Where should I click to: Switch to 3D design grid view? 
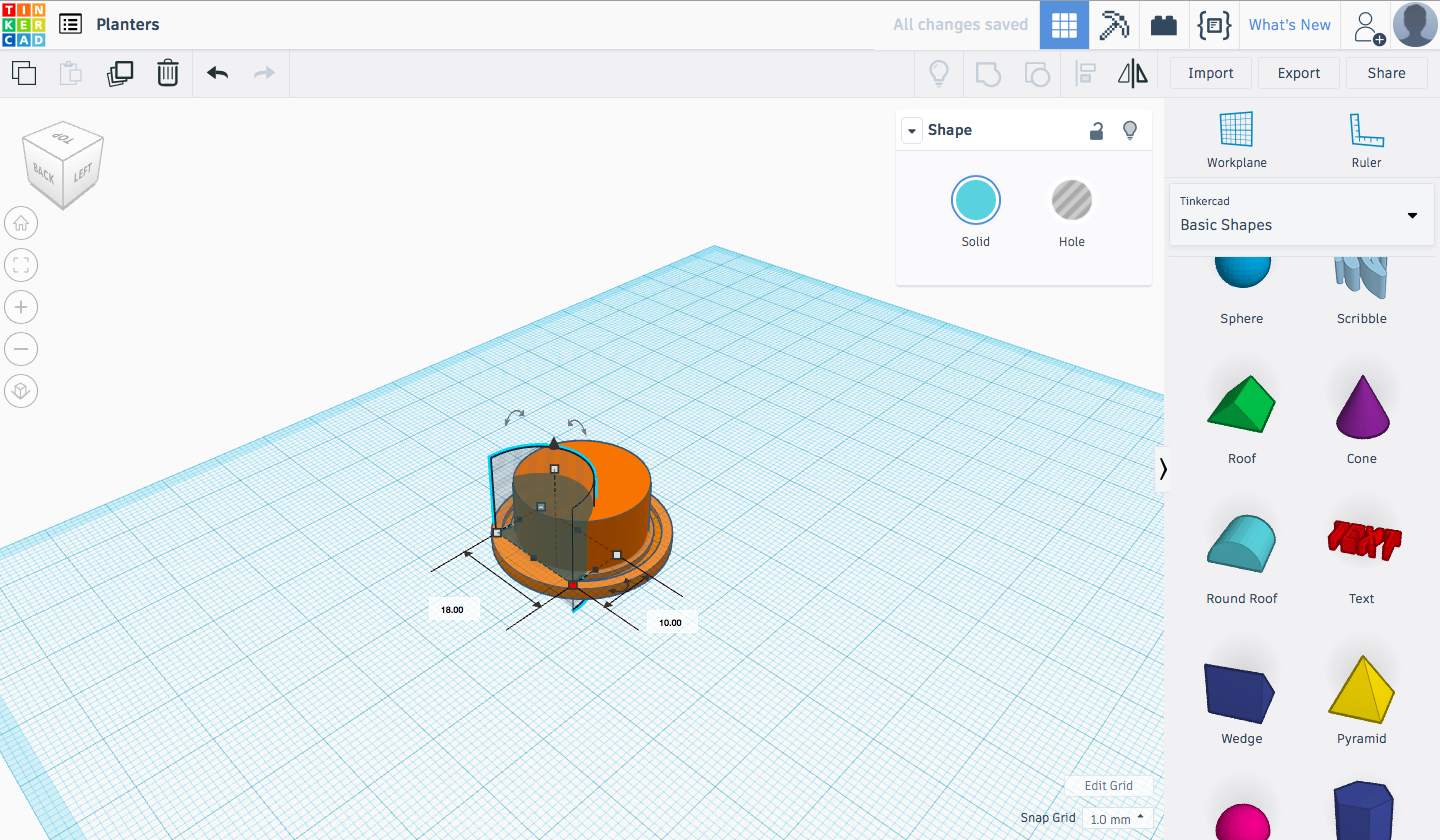(x=1064, y=25)
